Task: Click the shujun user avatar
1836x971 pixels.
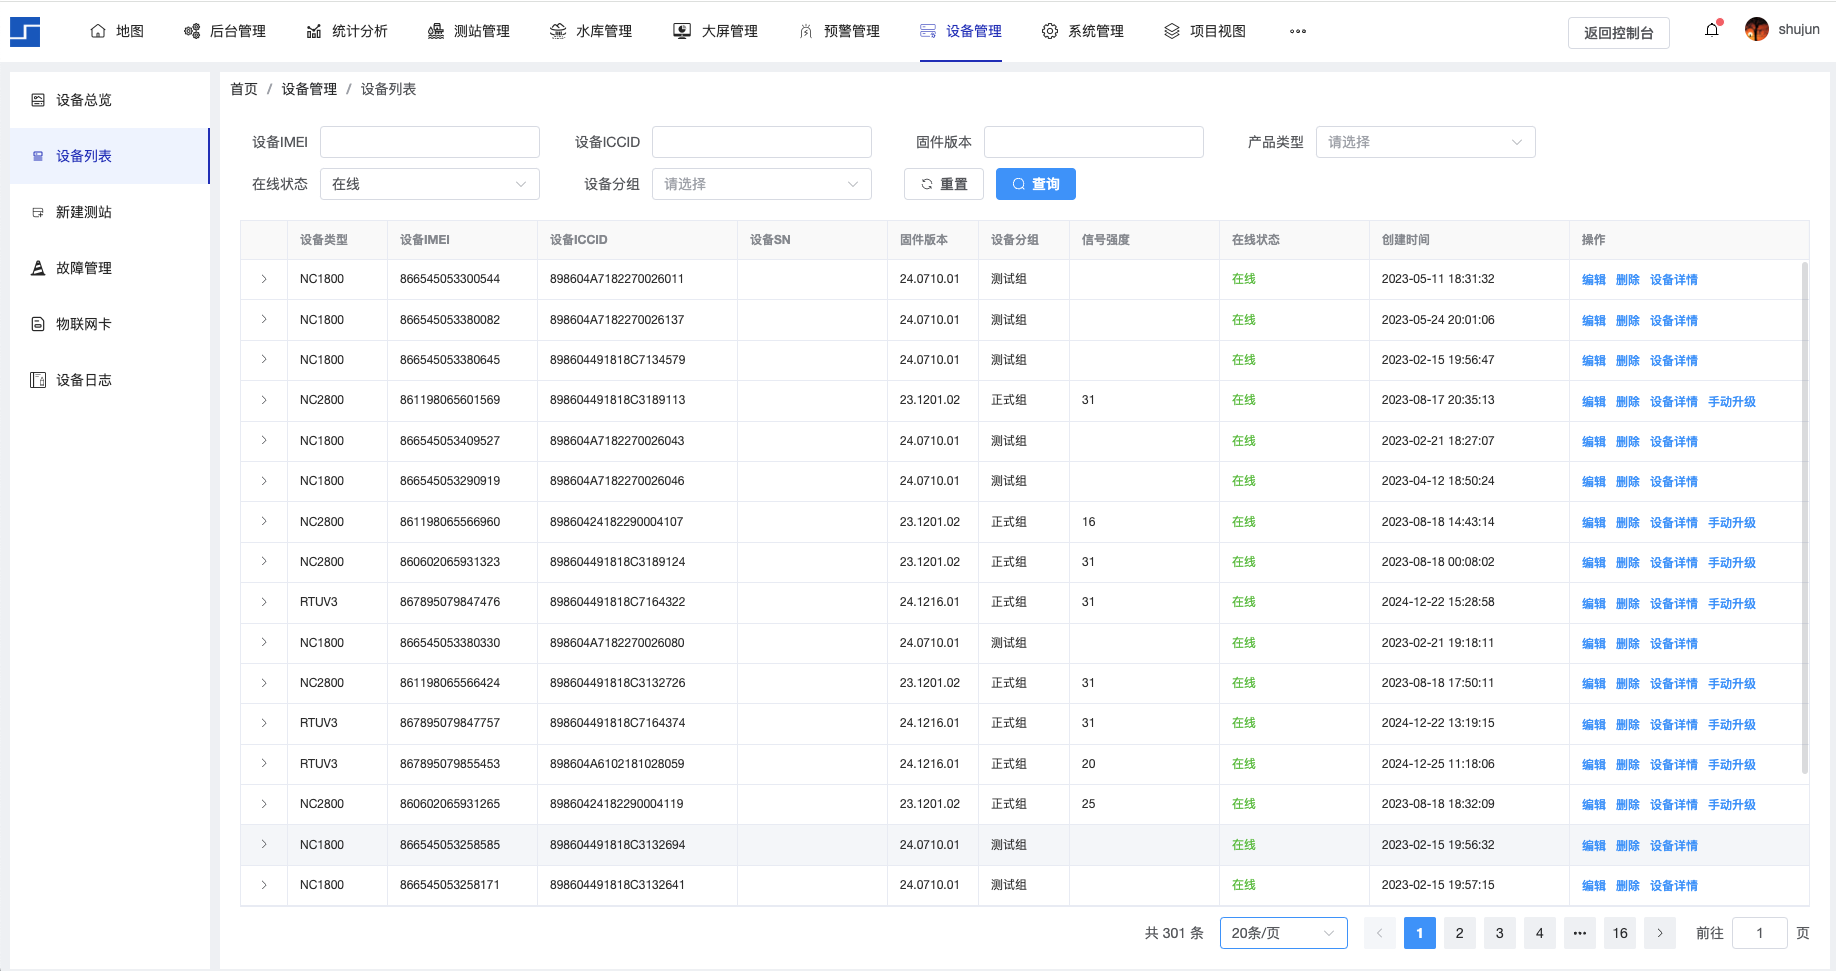Action: (1756, 30)
